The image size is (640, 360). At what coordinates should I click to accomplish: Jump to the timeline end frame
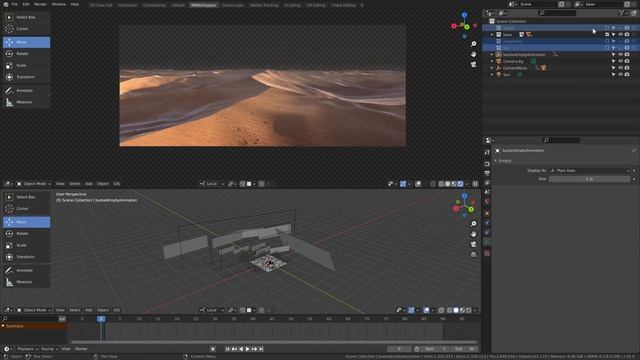click(x=261, y=349)
